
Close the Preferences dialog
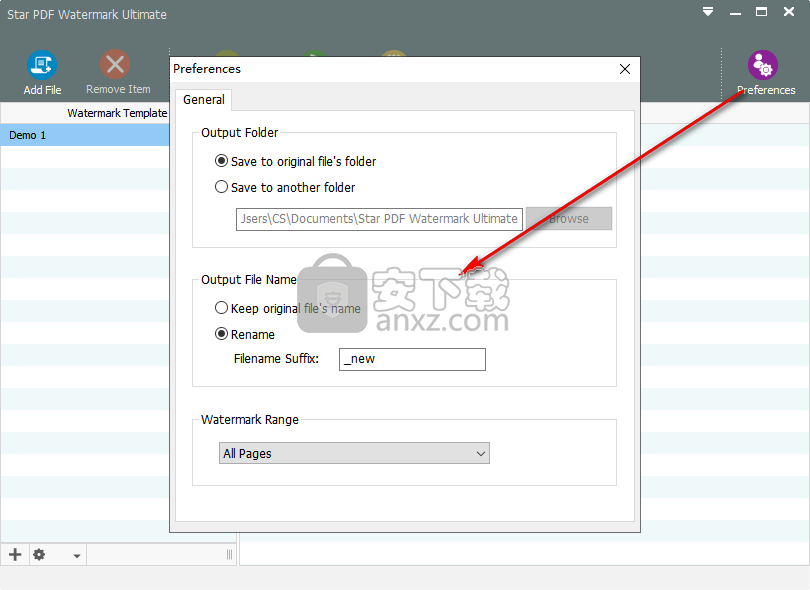coord(625,69)
